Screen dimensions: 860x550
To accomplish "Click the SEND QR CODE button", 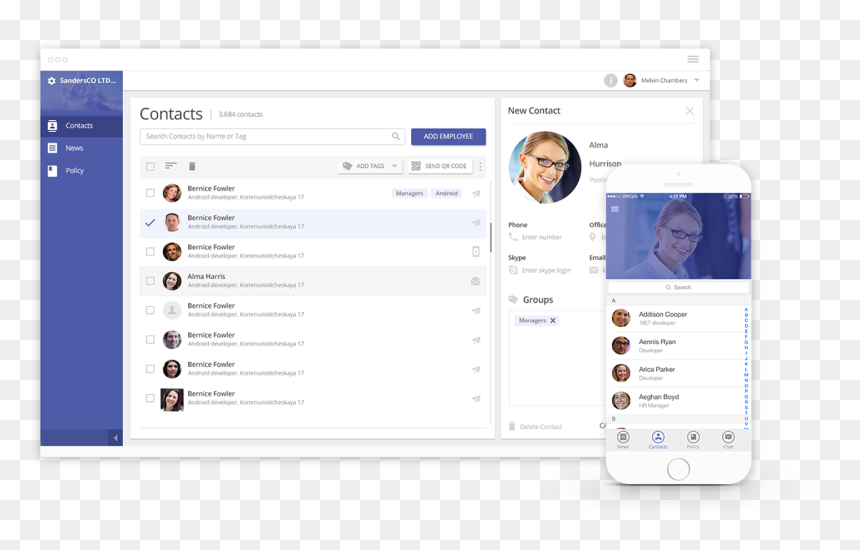I will [440, 166].
